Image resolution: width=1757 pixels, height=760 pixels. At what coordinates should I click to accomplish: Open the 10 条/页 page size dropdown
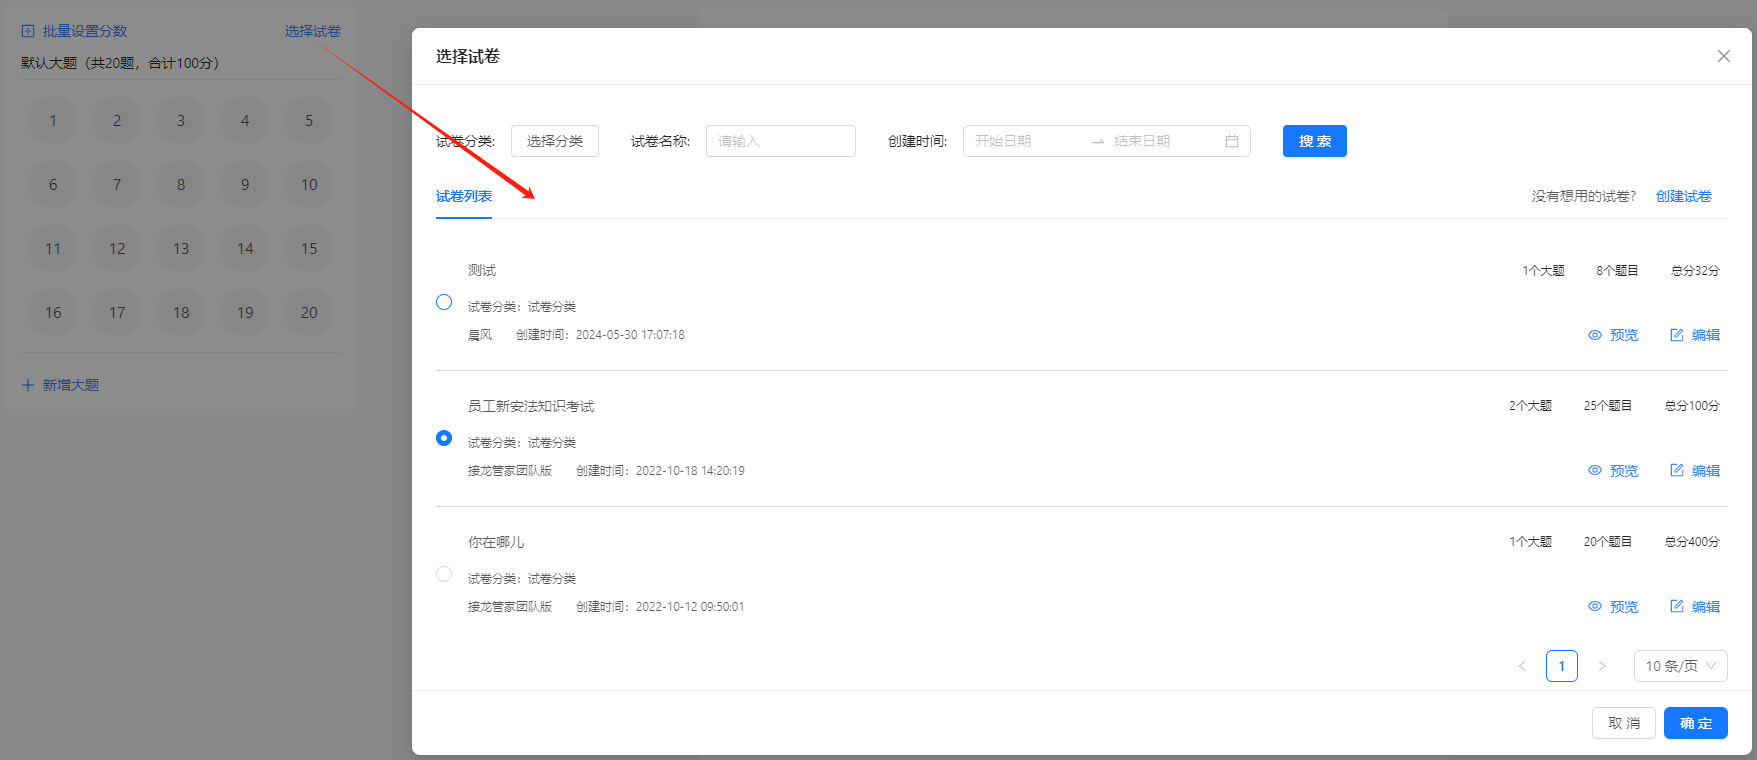[1681, 666]
